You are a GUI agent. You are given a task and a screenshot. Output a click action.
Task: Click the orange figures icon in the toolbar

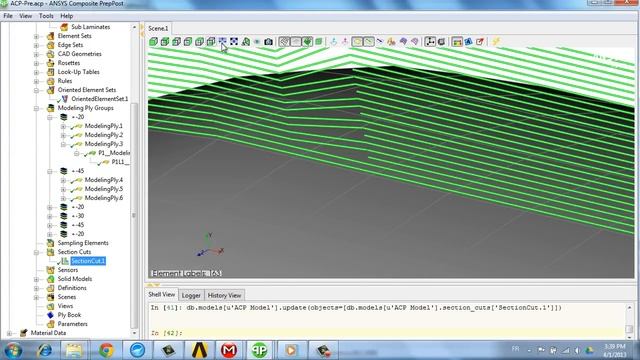point(391,41)
